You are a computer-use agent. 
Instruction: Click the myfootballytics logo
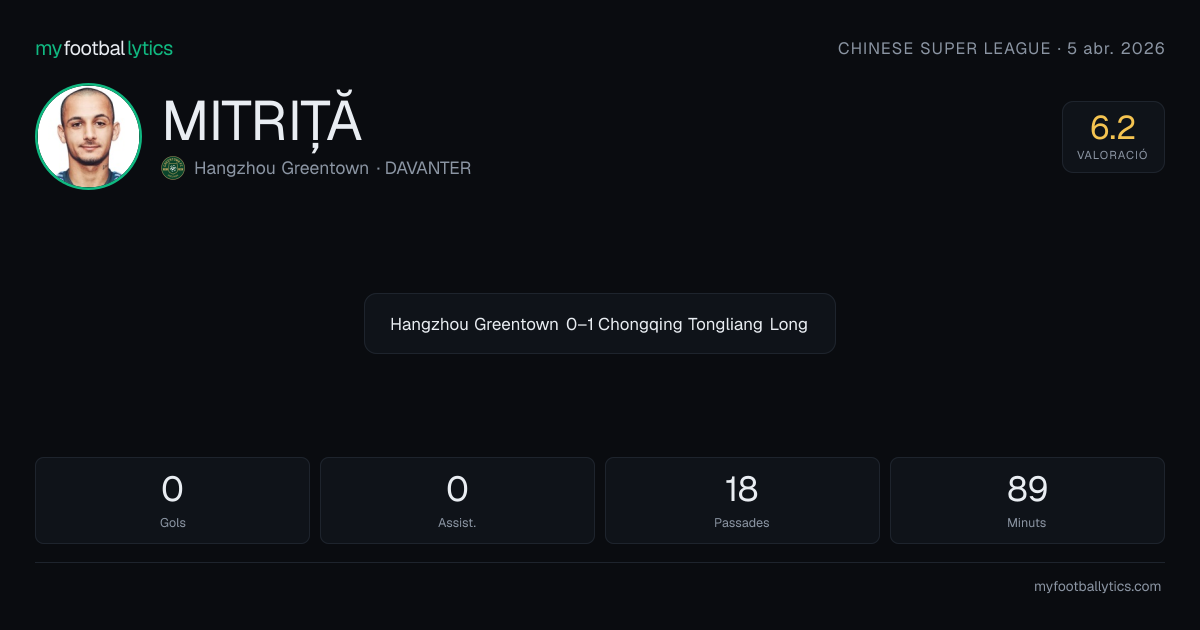point(104,48)
